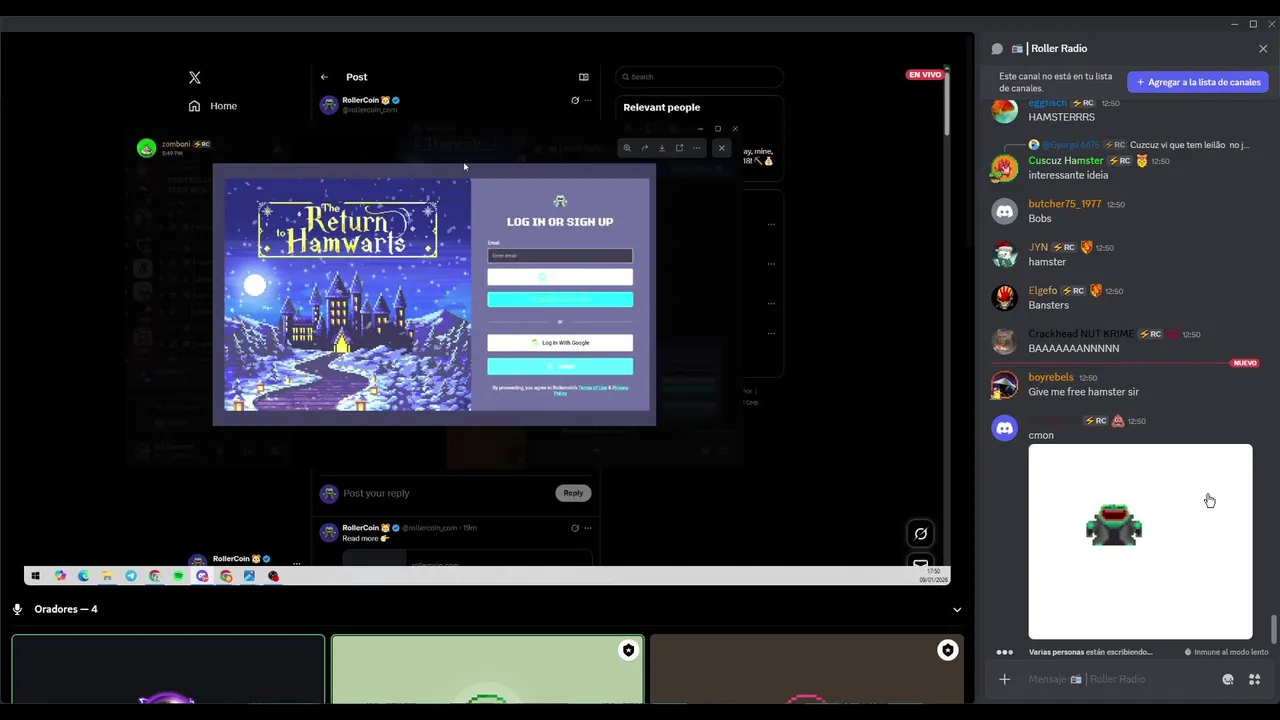Open boyrebels avatar in chat
1280x720 pixels.
1004,384
